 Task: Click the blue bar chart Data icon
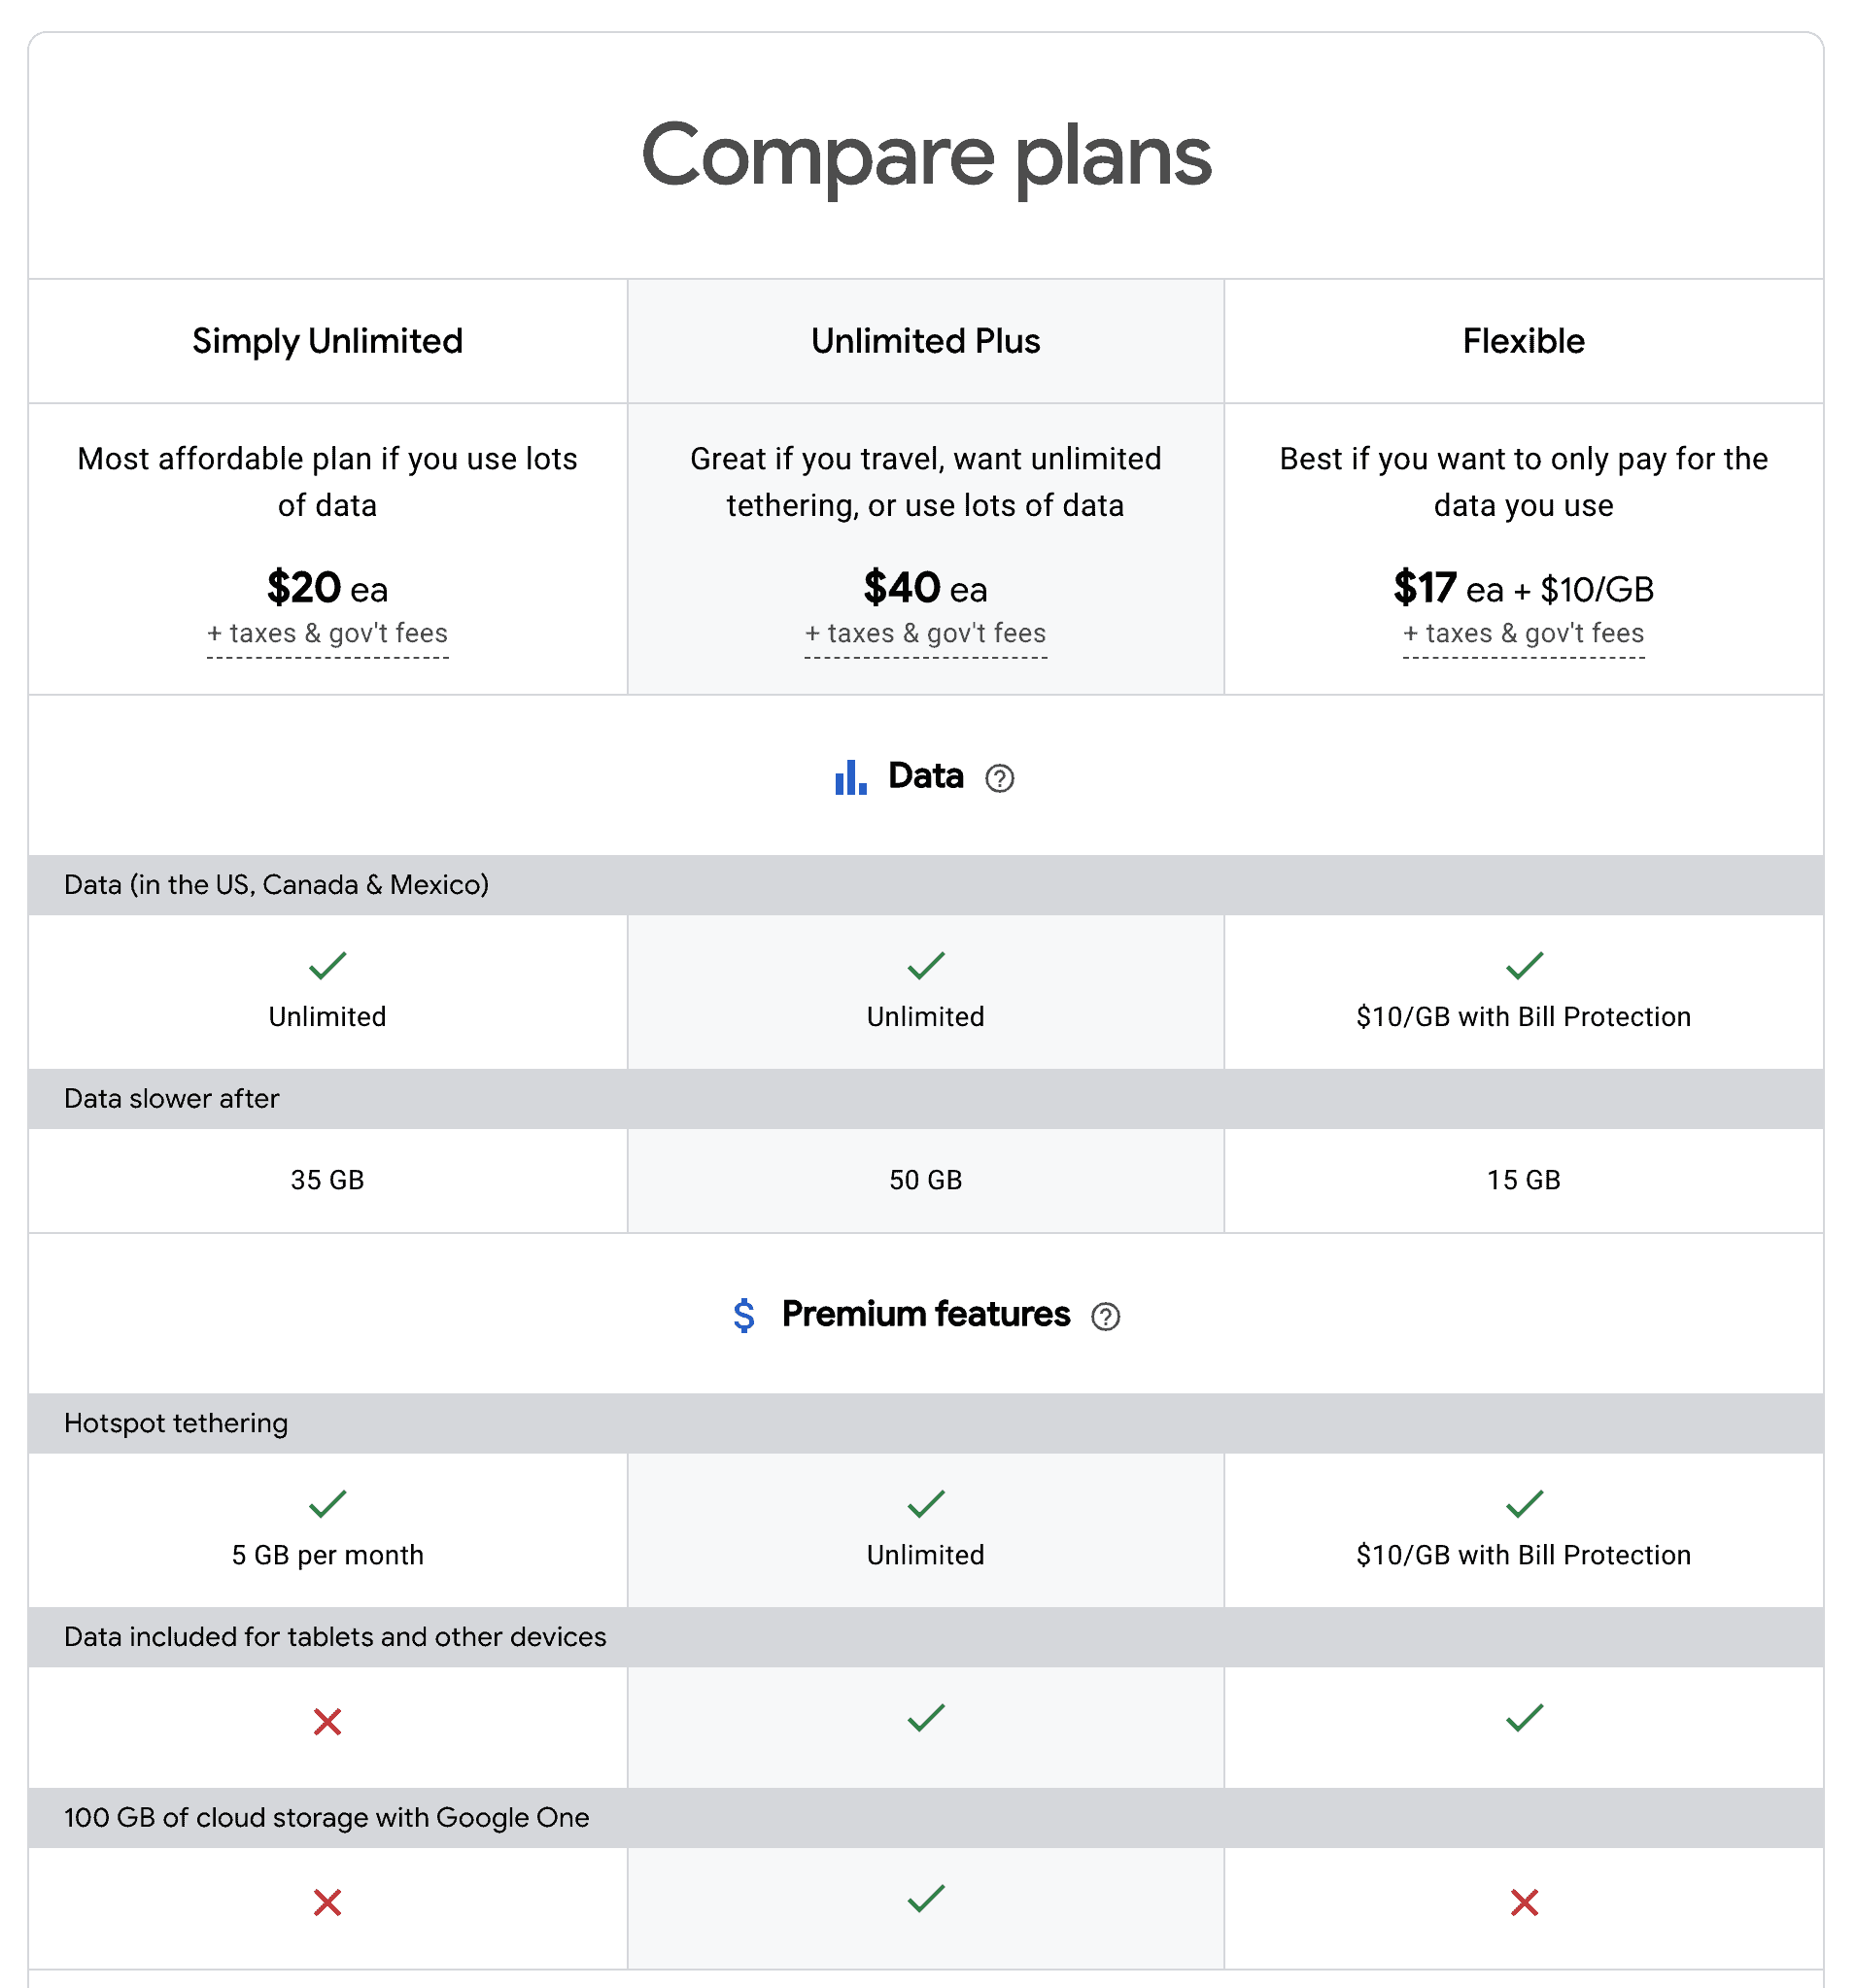click(850, 777)
